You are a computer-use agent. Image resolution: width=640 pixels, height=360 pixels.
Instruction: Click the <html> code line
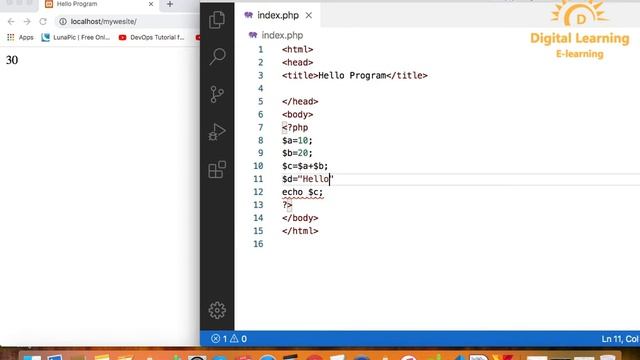tap(298, 49)
